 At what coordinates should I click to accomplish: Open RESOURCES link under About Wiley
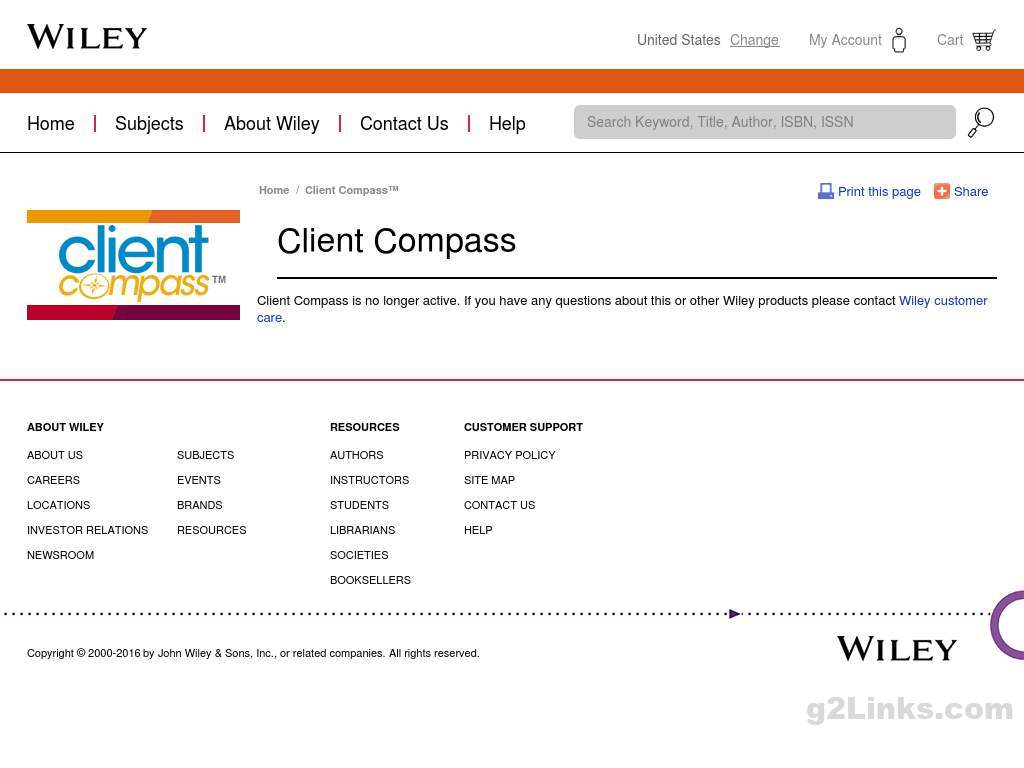click(x=212, y=530)
